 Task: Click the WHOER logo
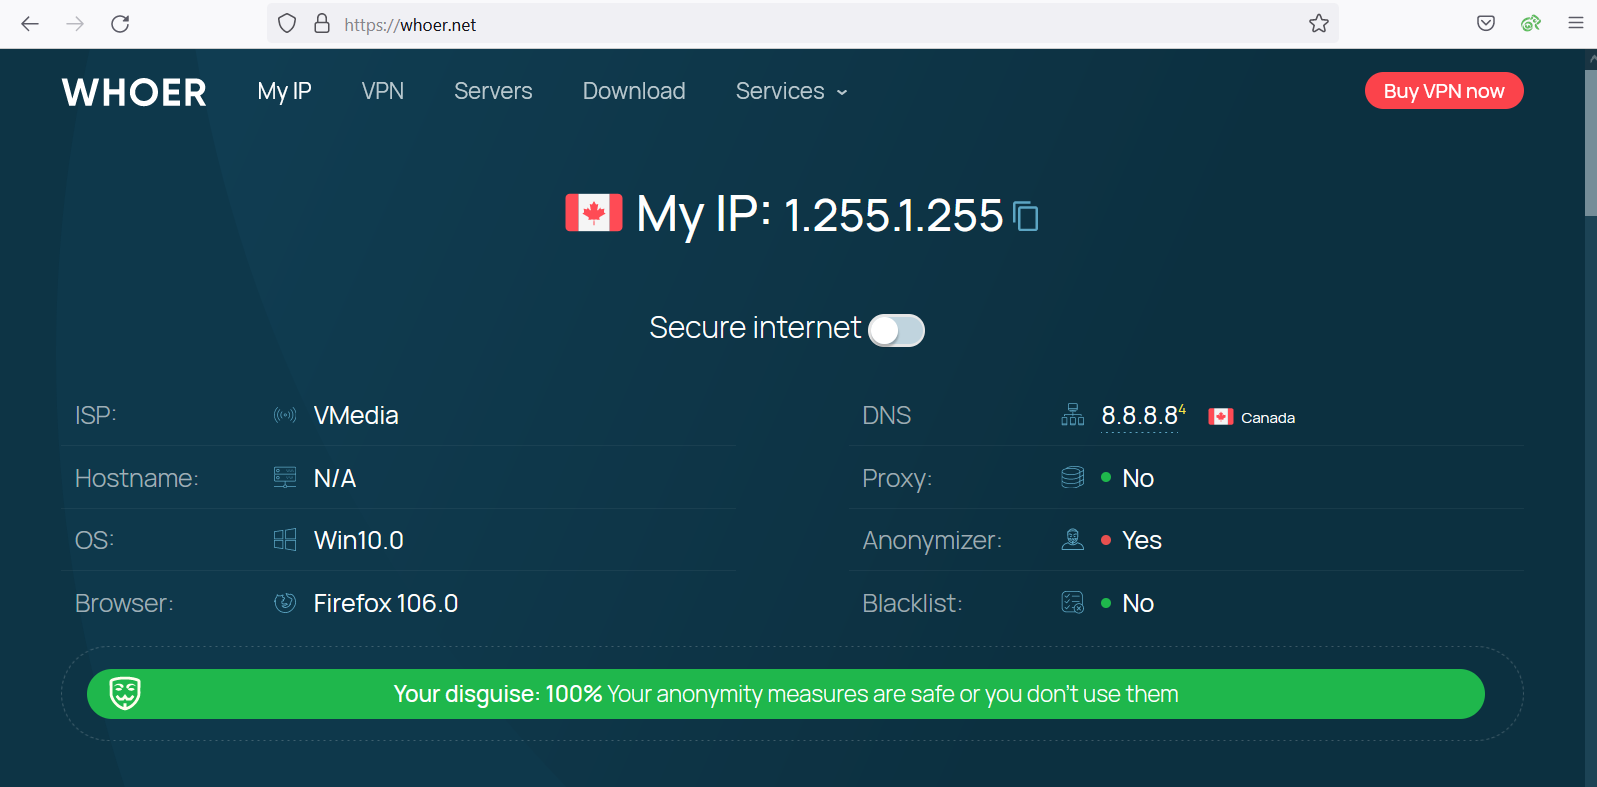(x=134, y=92)
